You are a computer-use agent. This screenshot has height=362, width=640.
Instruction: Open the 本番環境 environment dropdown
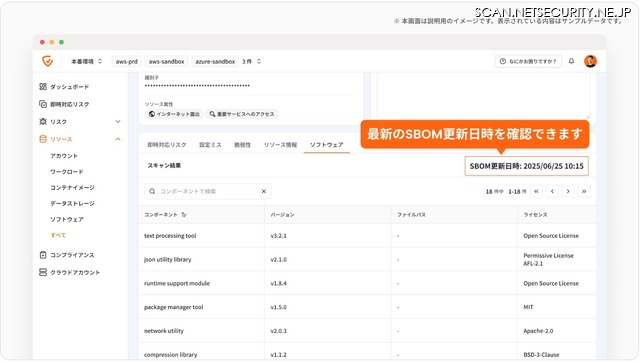click(x=86, y=62)
